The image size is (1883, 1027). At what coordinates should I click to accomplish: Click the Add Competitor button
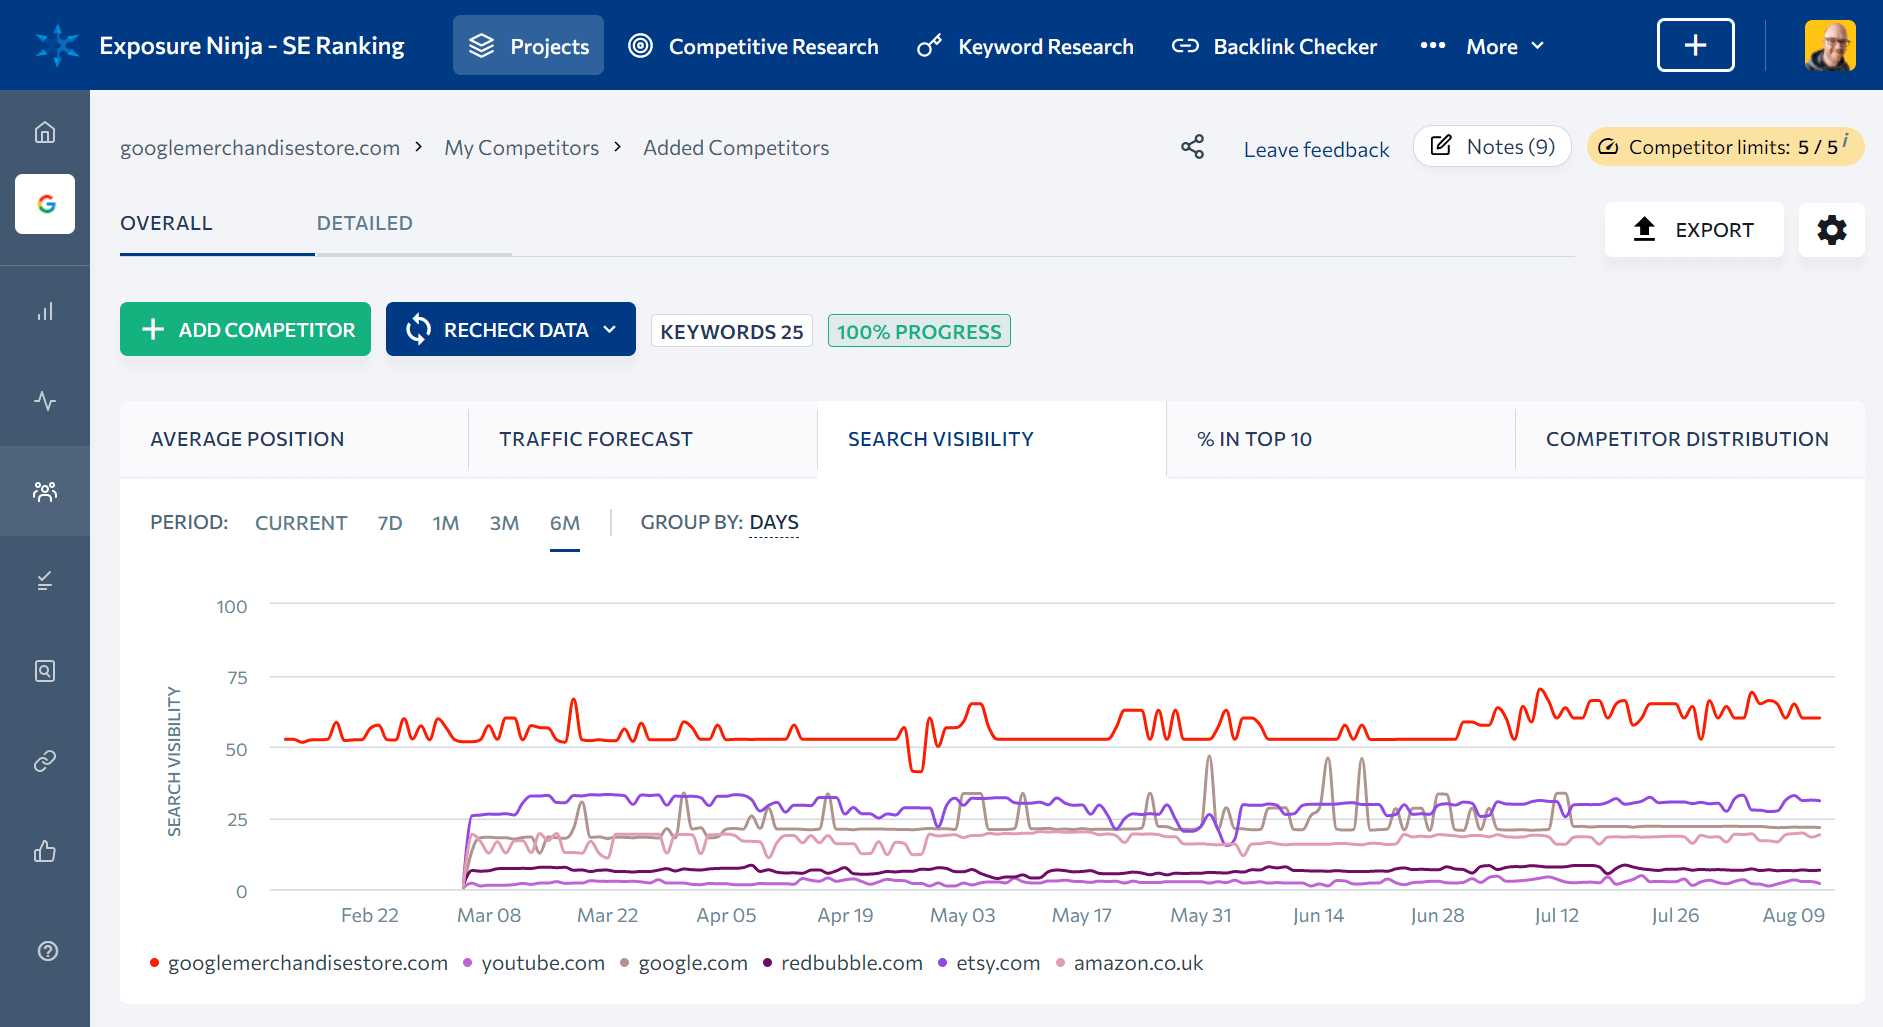coord(246,330)
